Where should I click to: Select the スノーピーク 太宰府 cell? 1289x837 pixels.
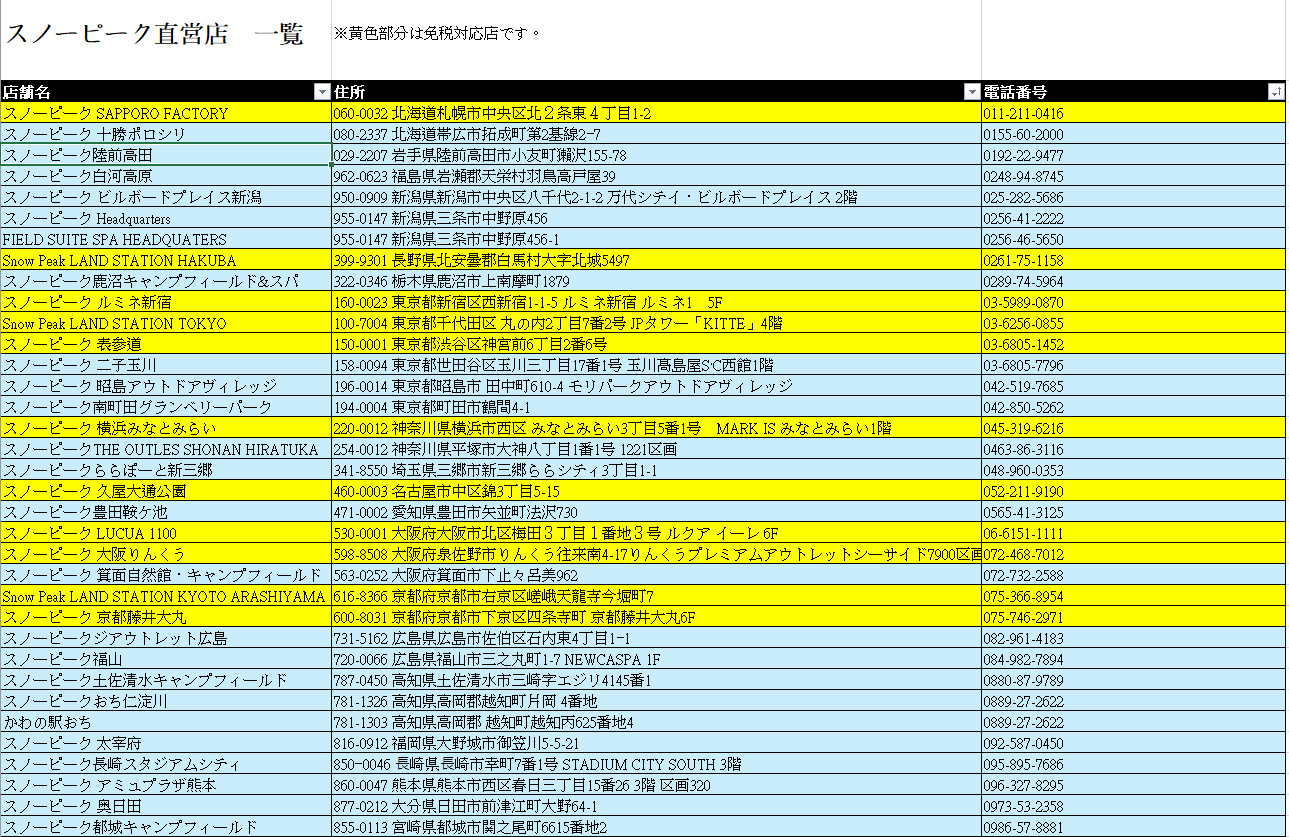166,744
